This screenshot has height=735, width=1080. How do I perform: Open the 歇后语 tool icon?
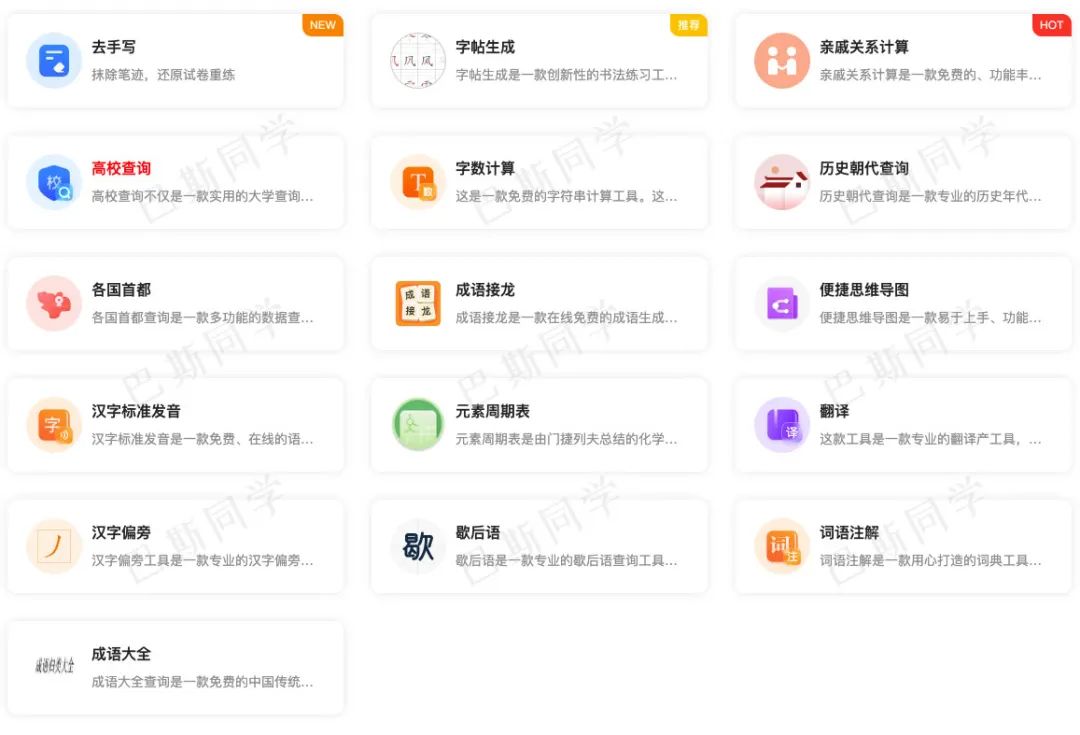coord(417,547)
